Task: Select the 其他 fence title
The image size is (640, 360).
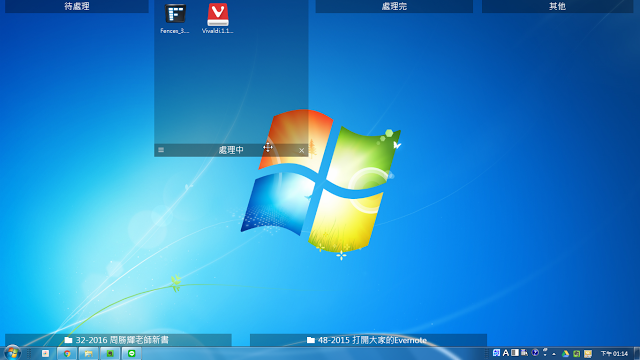Action: [558, 6]
